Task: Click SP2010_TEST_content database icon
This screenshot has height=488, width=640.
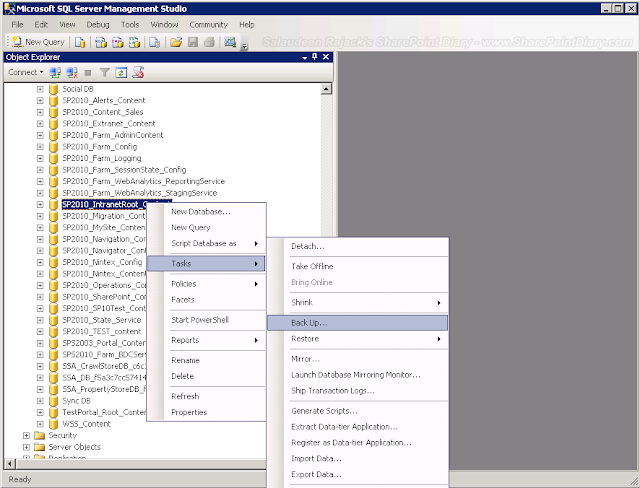Action: pos(53,331)
